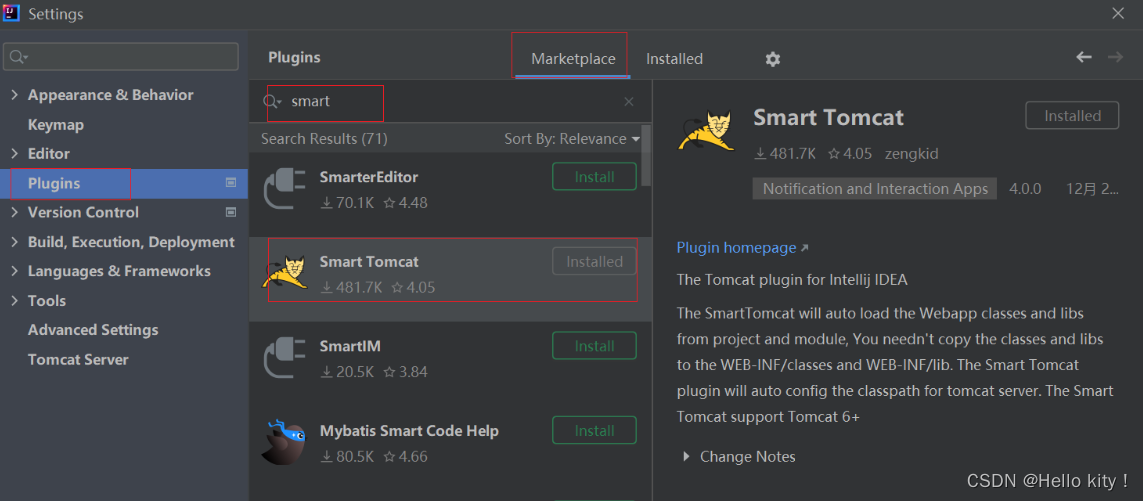Switch to the Installed tab
Image resolution: width=1143 pixels, height=501 pixels.
click(x=674, y=59)
